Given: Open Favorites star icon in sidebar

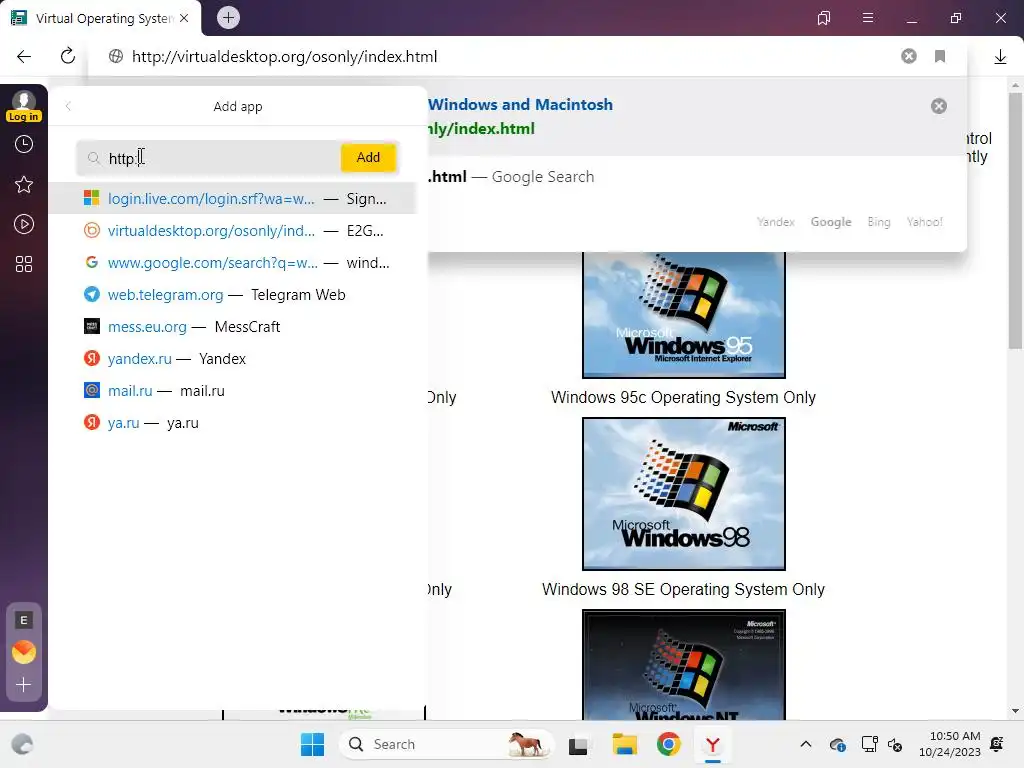Looking at the screenshot, I should coord(24,185).
